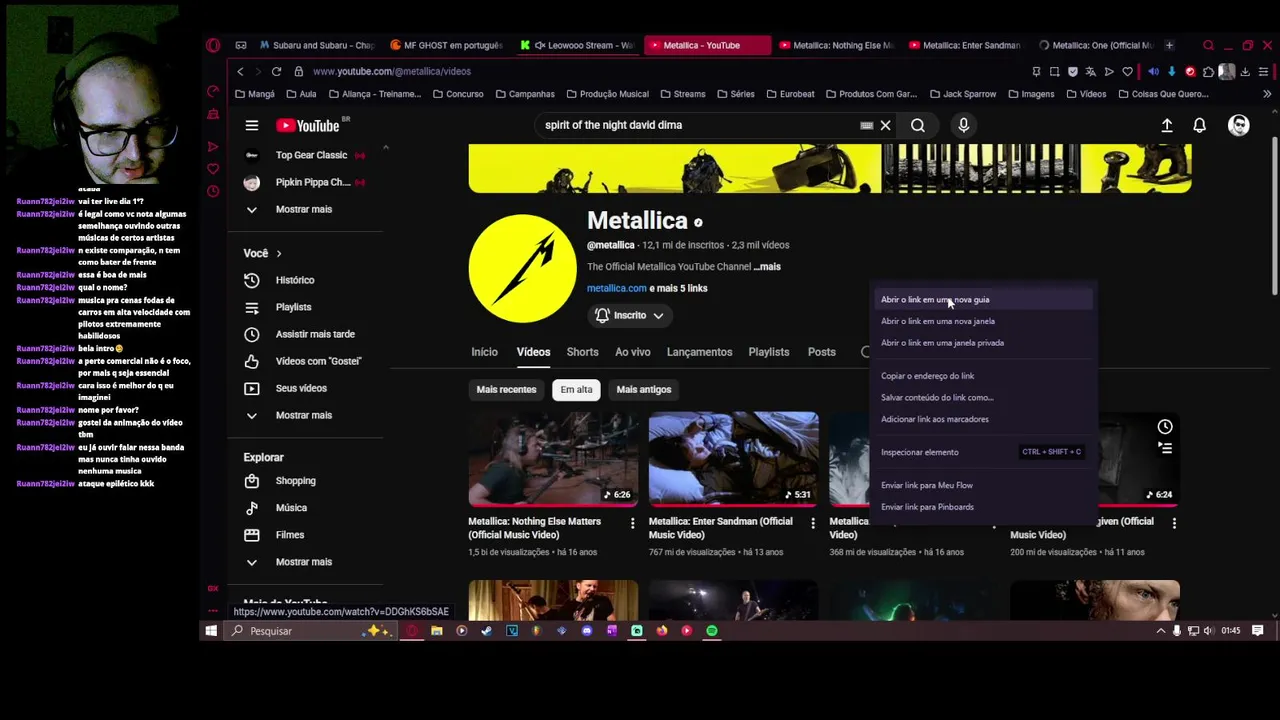
Task: Choose "Abrir o link em uma janela privada"
Action: click(982, 343)
